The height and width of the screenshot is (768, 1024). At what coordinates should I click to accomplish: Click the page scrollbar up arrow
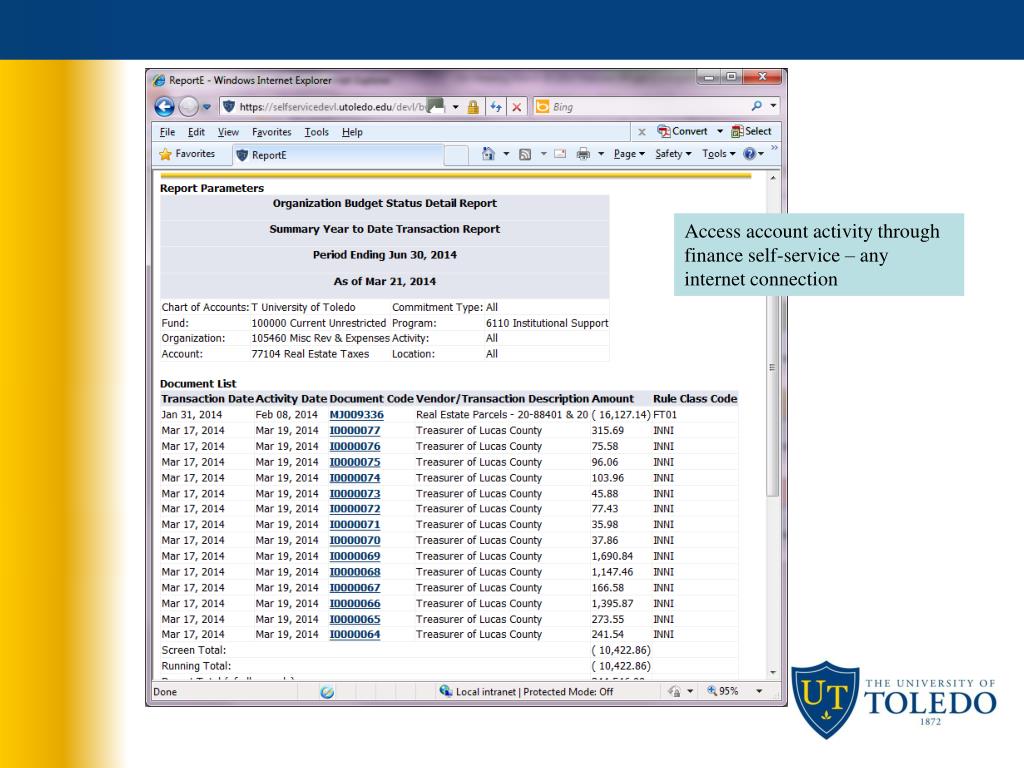pyautogui.click(x=773, y=178)
